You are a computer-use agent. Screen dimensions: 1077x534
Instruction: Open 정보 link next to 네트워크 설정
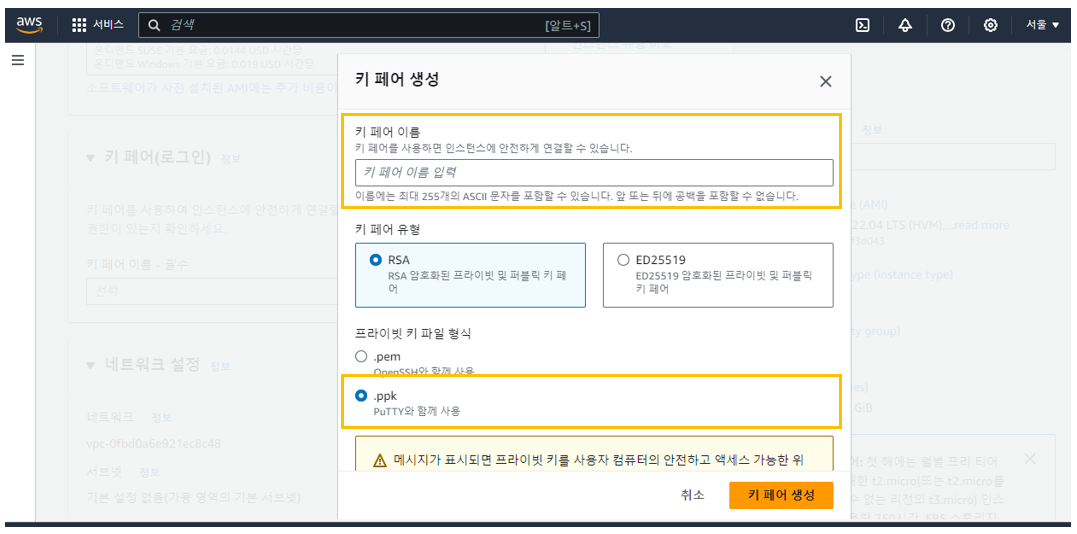coord(220,365)
